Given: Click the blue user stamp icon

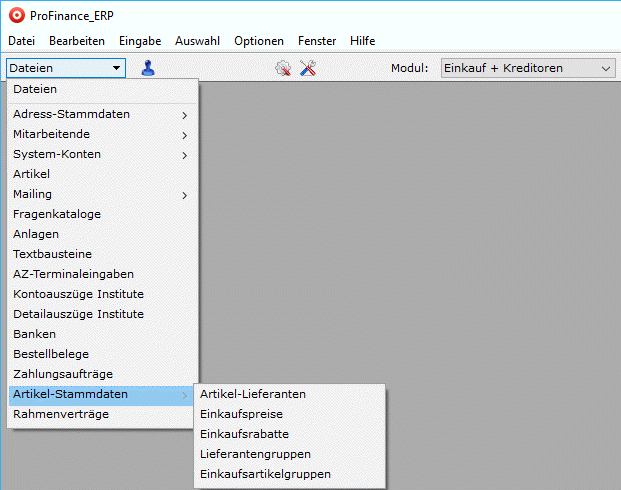Looking at the screenshot, I should click(148, 68).
